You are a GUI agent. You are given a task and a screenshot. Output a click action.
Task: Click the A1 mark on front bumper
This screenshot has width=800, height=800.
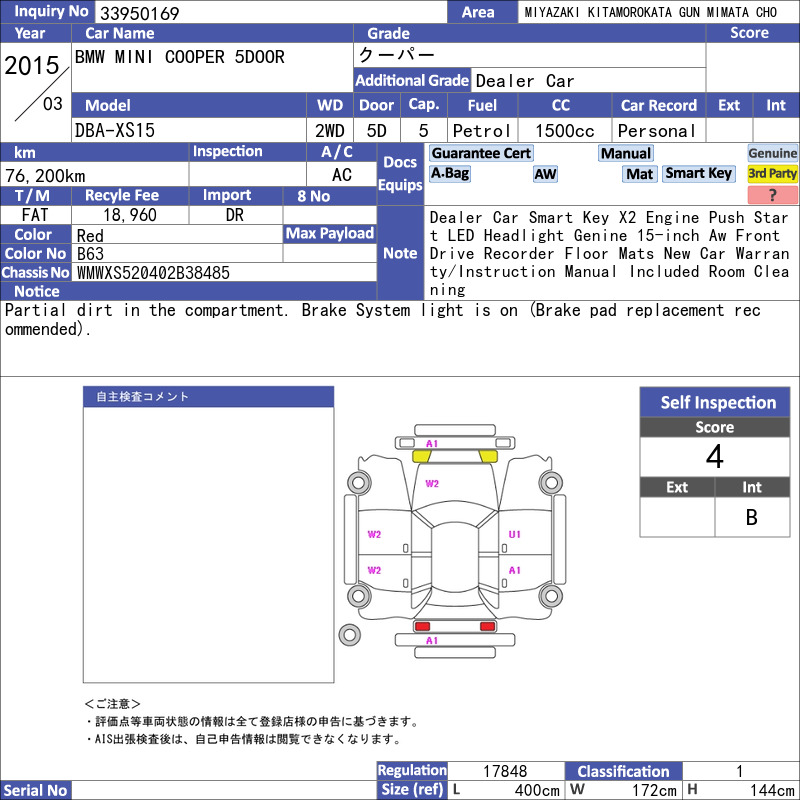point(432,443)
